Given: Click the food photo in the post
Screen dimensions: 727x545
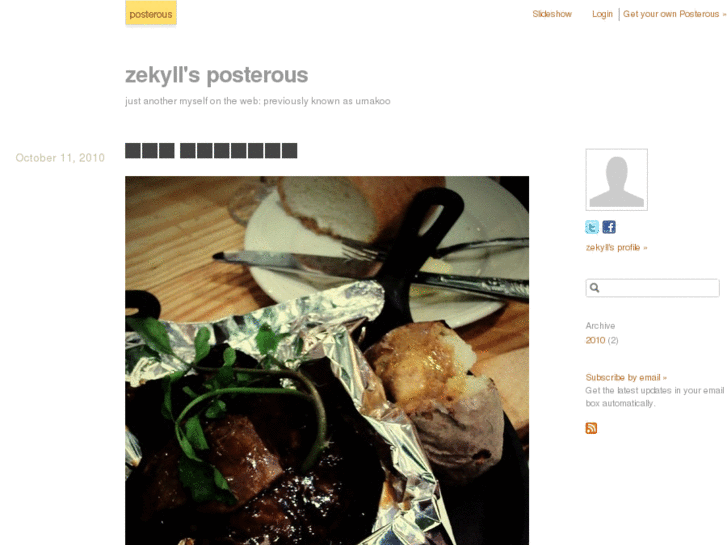Looking at the screenshot, I should 327,360.
